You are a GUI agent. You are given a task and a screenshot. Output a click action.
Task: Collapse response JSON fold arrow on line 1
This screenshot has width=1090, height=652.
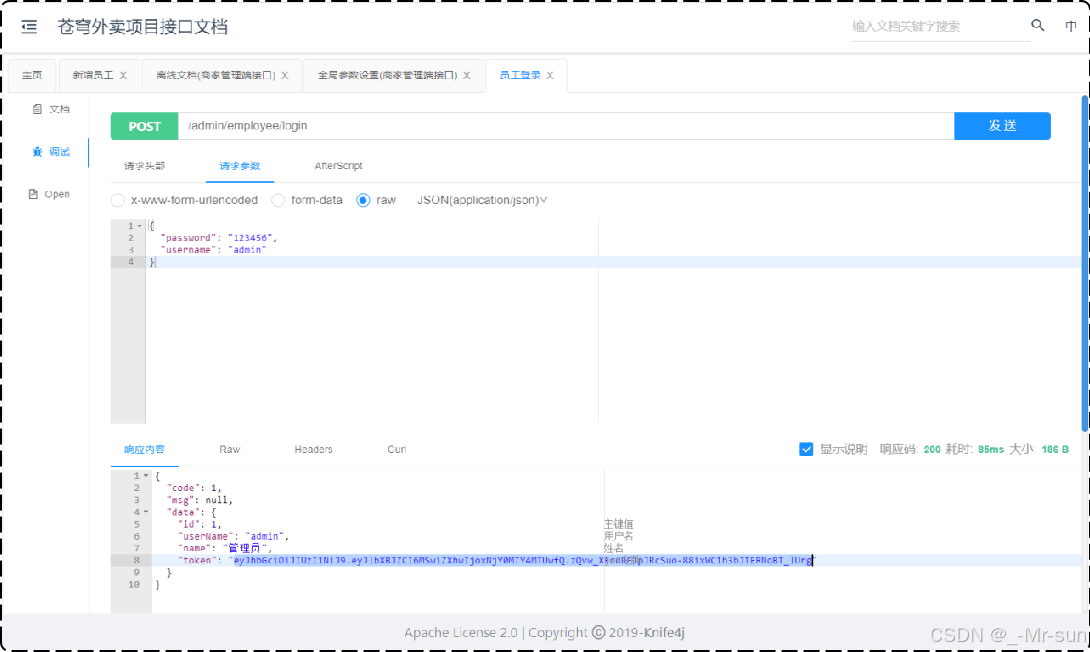pyautogui.click(x=145, y=475)
